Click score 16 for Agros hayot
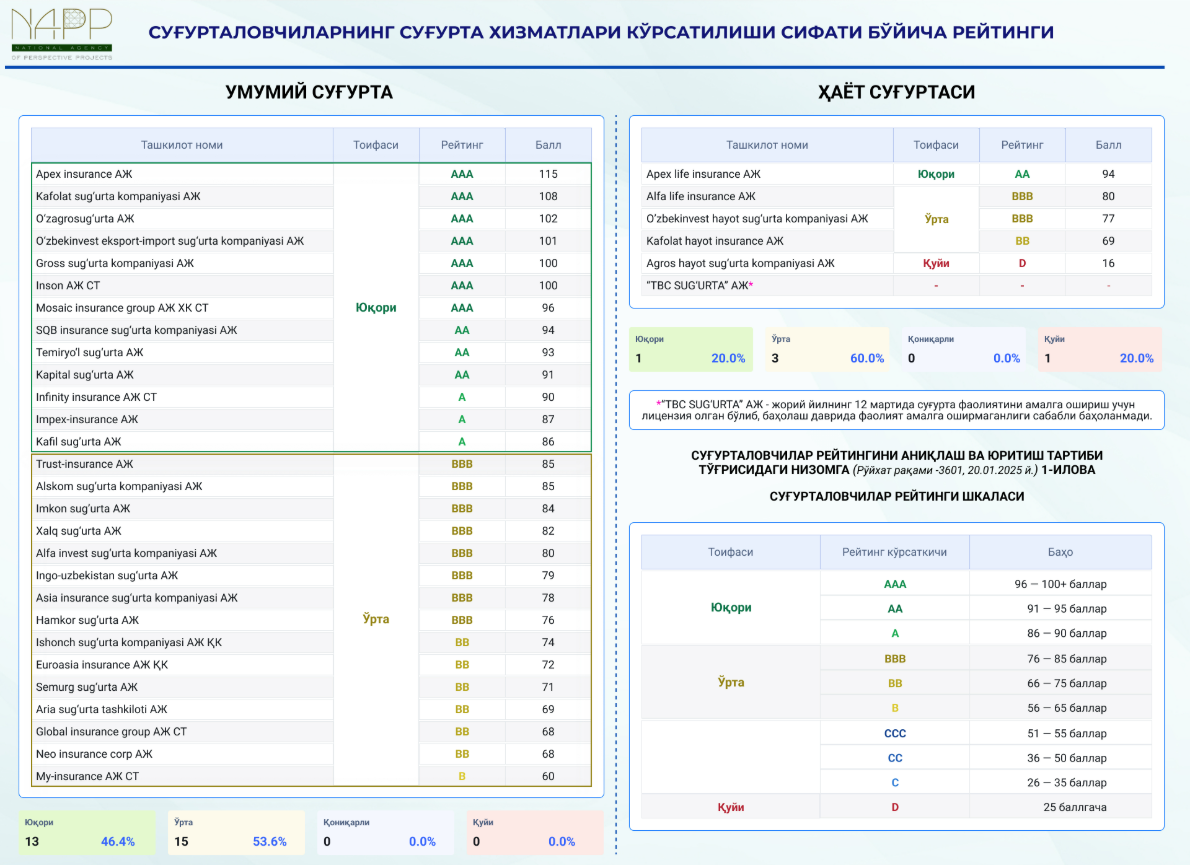 pos(1108,263)
